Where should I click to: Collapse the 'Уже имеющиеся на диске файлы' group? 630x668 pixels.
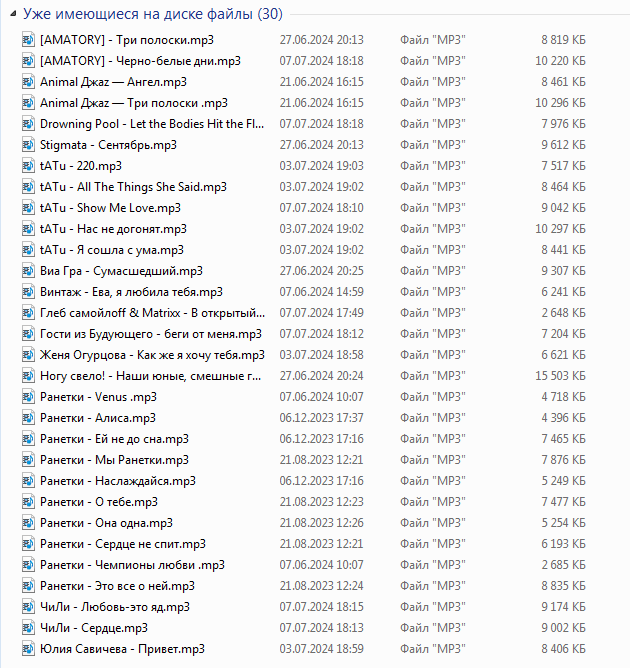point(13,14)
